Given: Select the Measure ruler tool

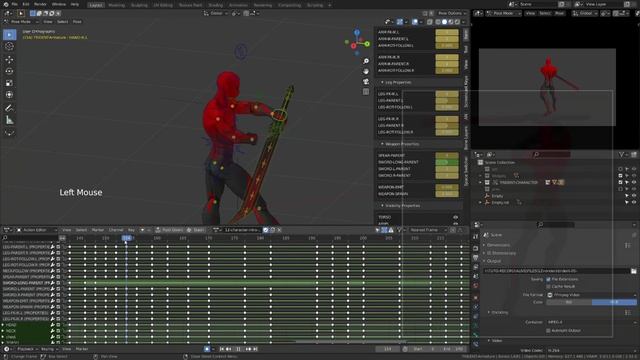Looking at the screenshot, I should (x=9, y=120).
